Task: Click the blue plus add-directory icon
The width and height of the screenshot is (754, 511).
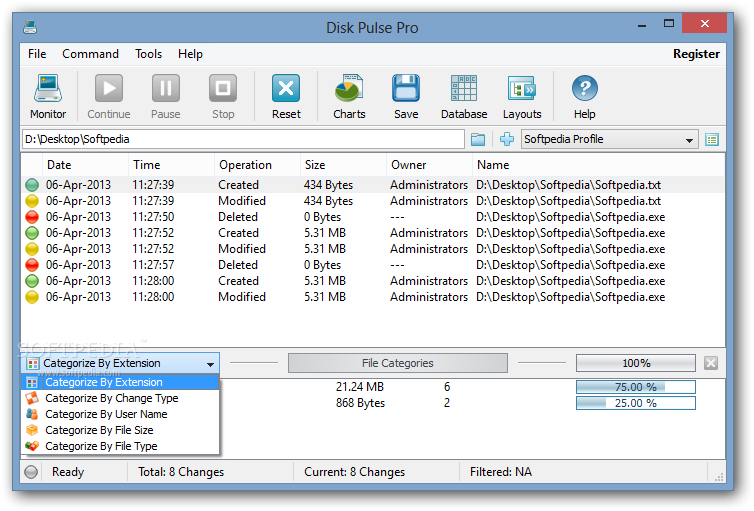Action: click(x=507, y=140)
